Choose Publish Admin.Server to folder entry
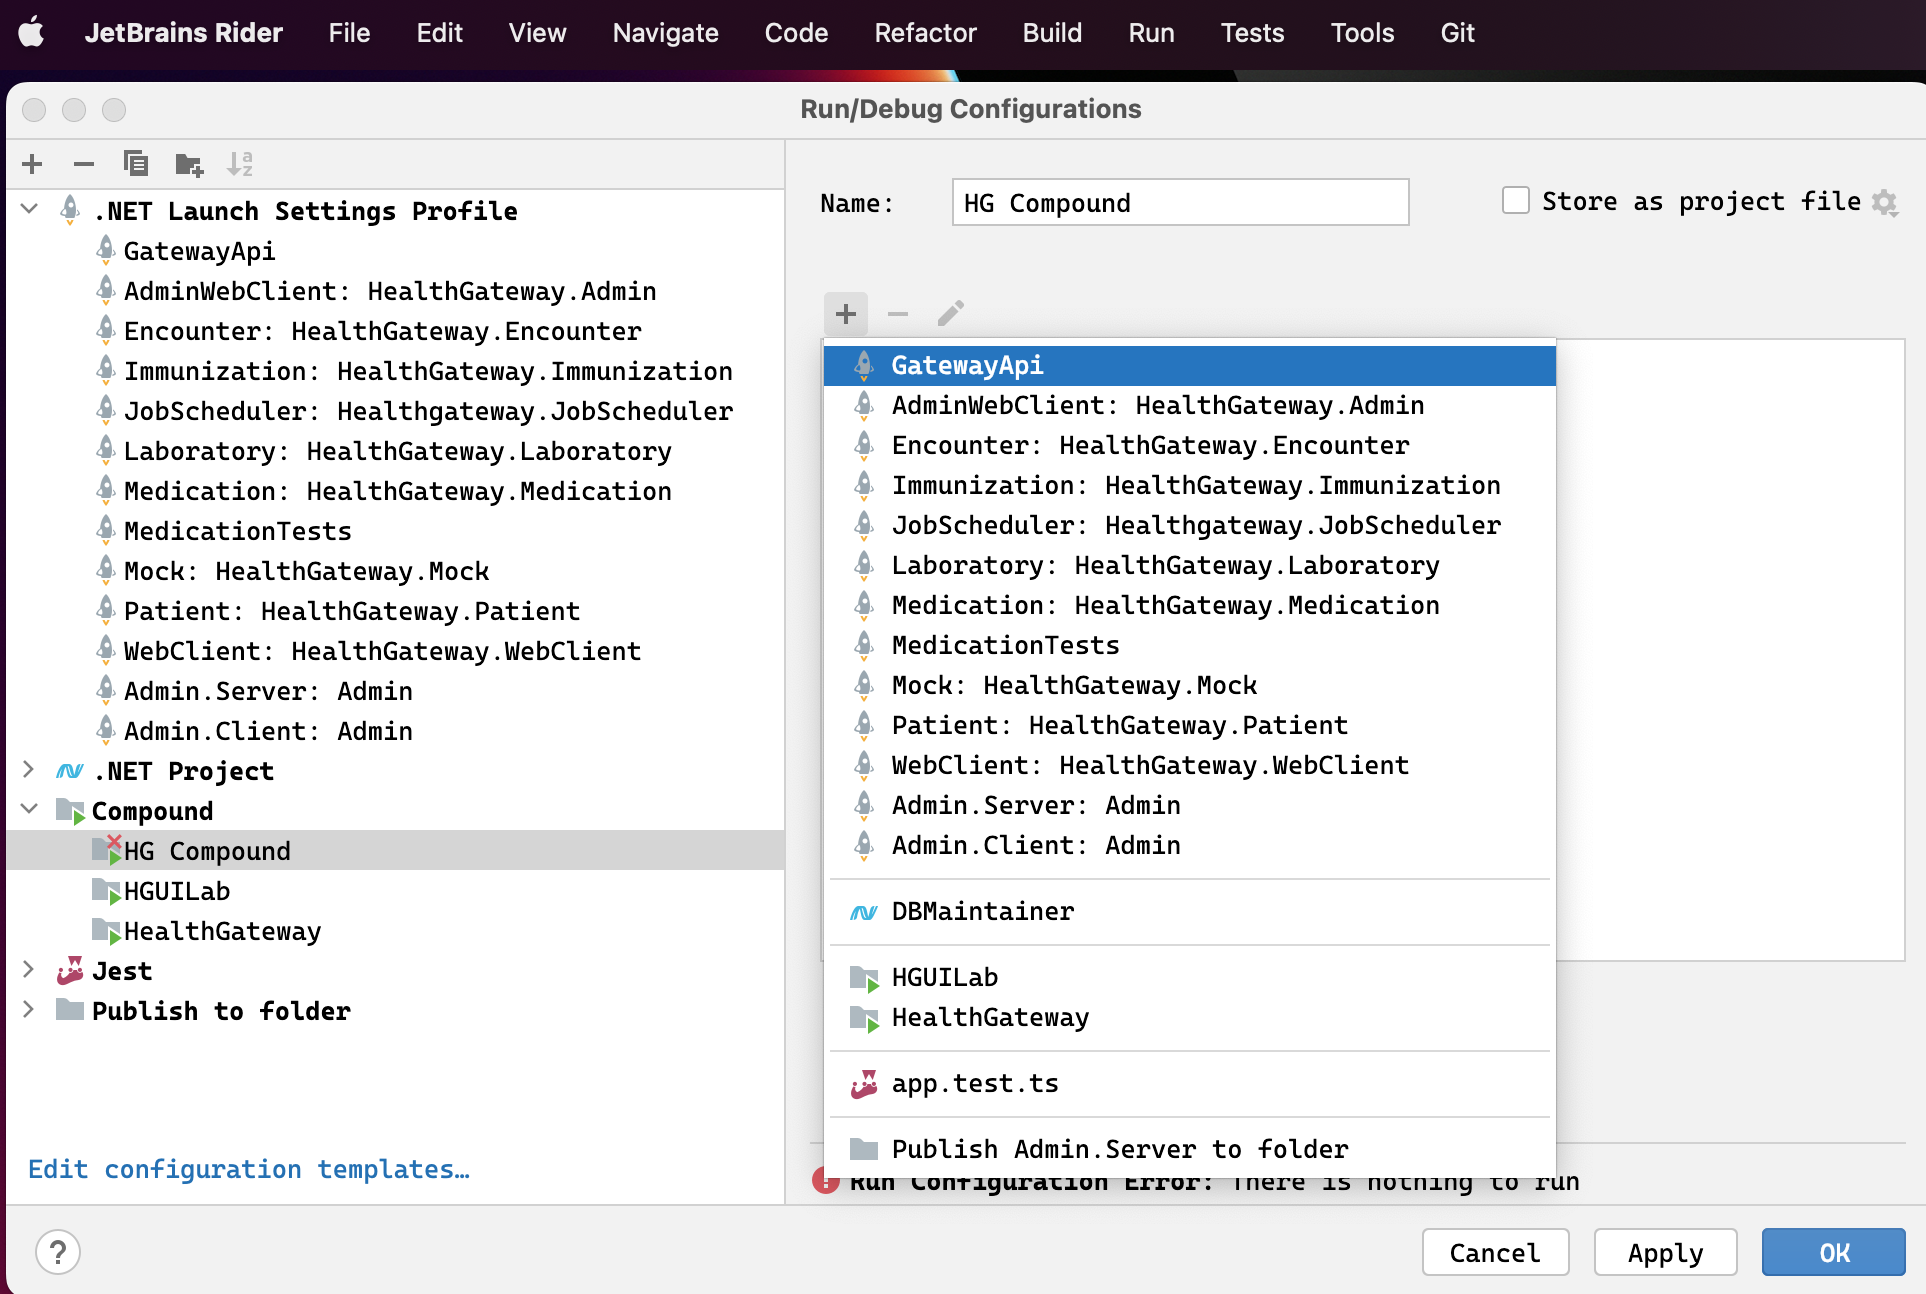Viewport: 1926px width, 1294px height. point(1190,1149)
